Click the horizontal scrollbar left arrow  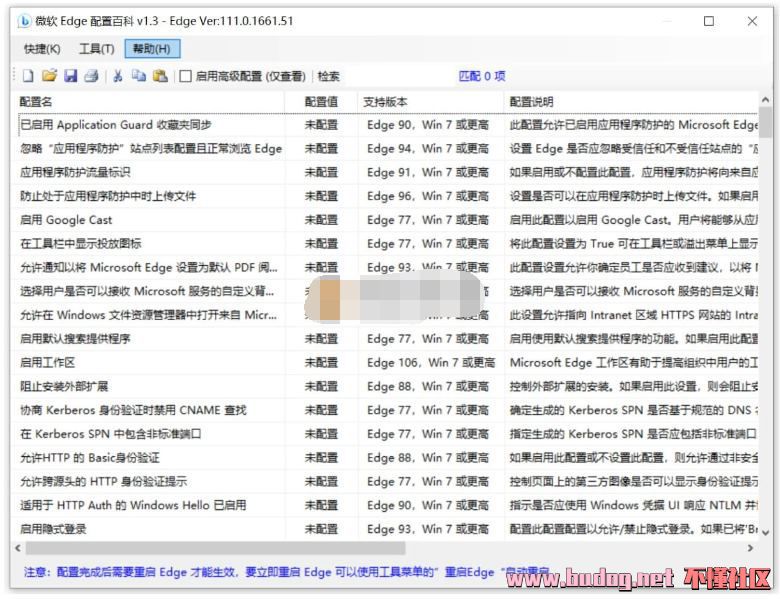[x=18, y=548]
